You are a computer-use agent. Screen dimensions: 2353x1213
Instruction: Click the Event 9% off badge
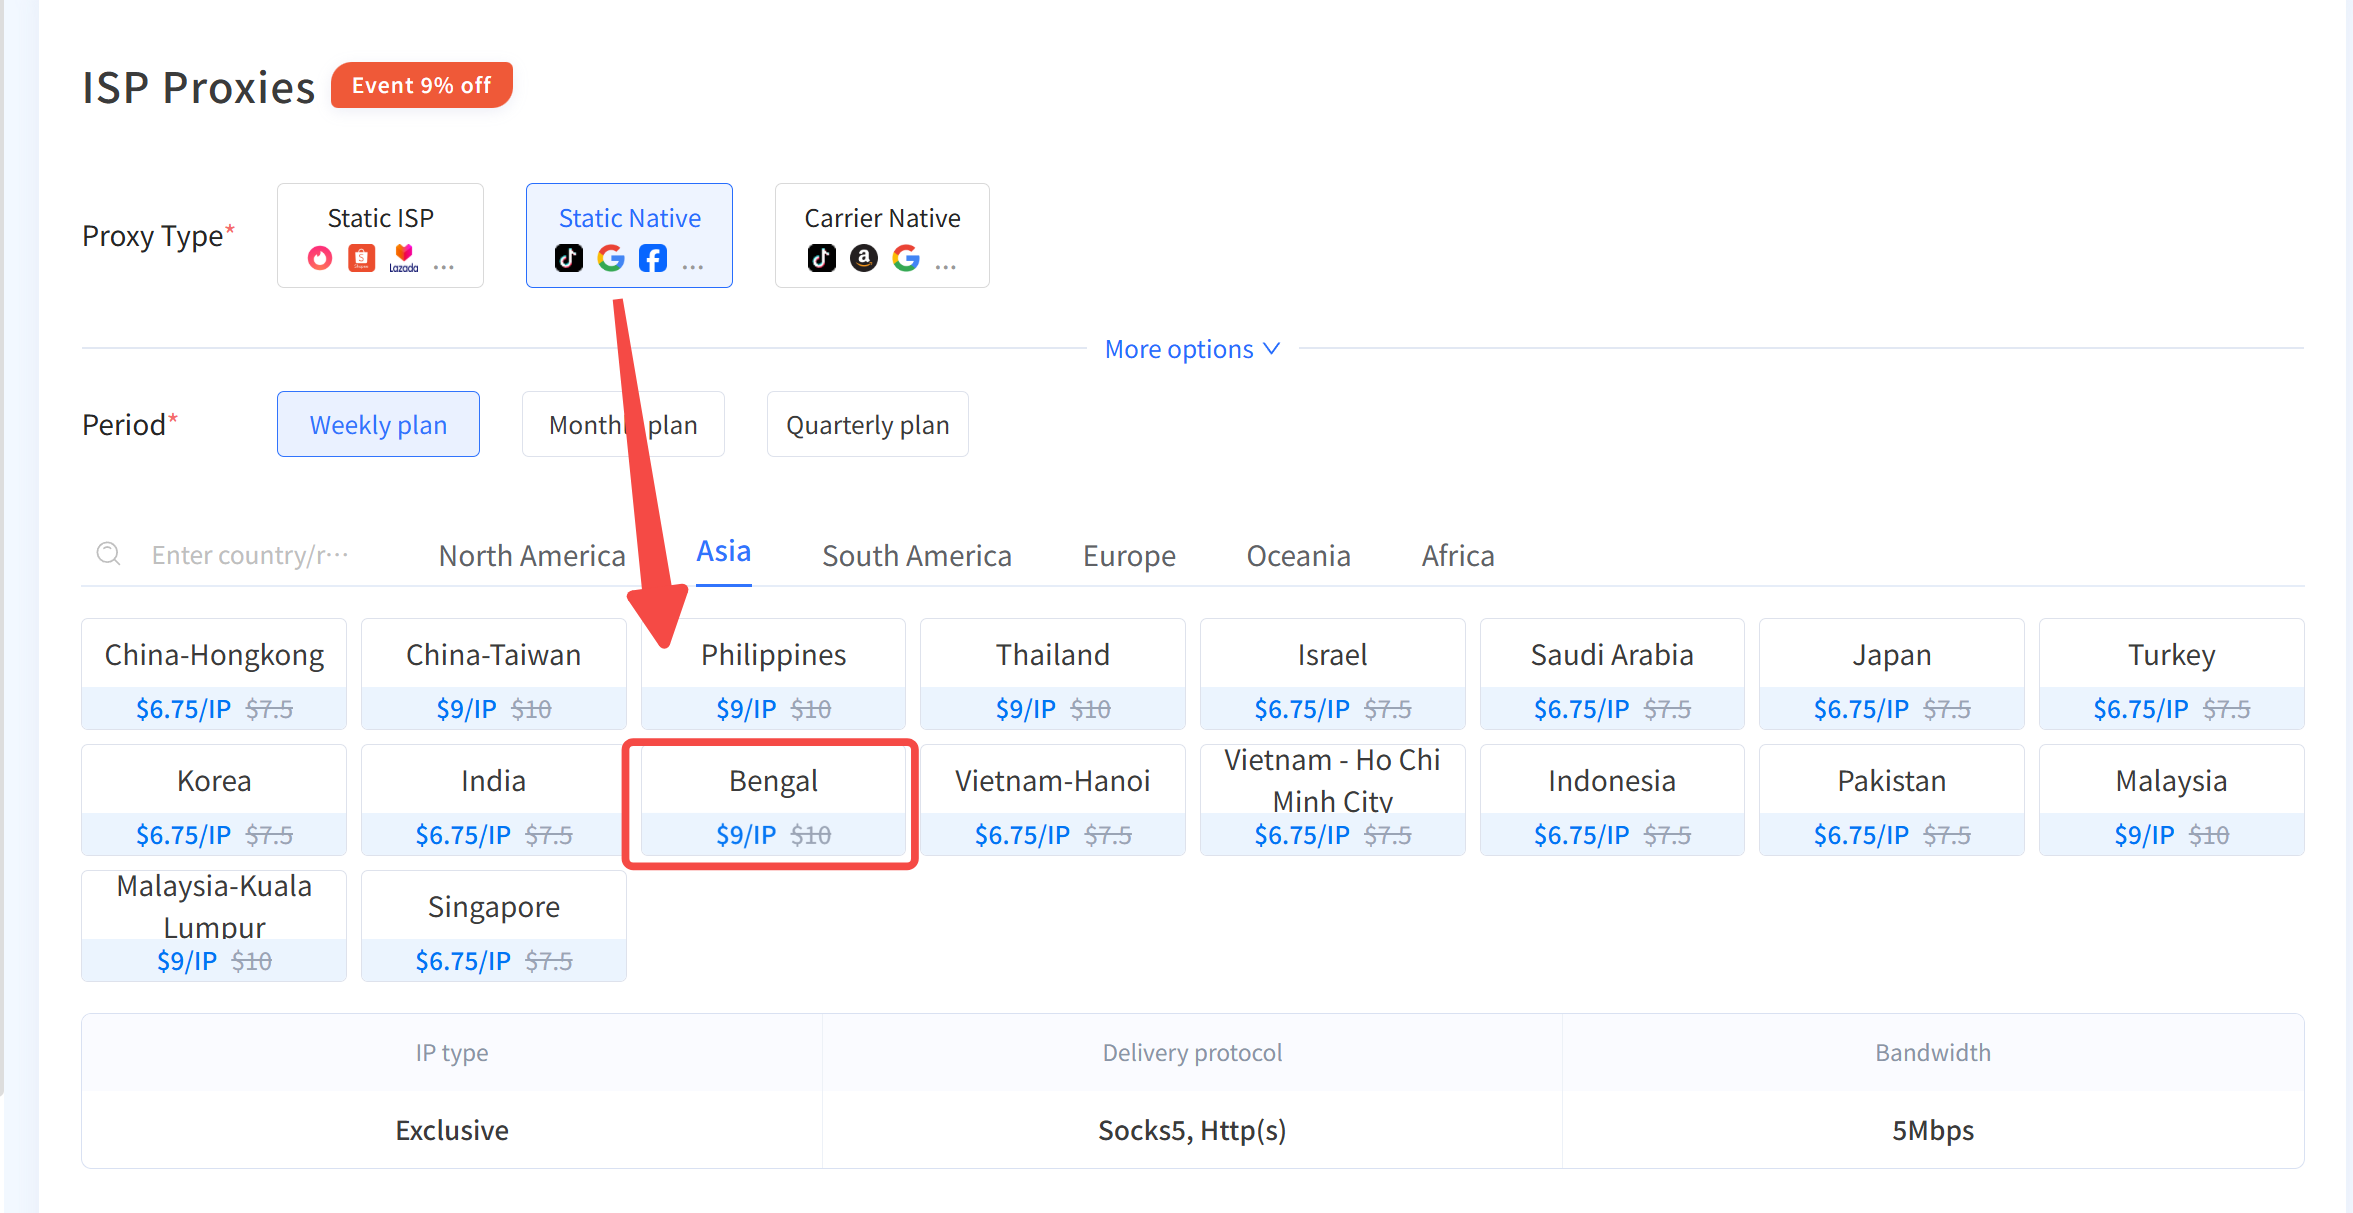(421, 85)
